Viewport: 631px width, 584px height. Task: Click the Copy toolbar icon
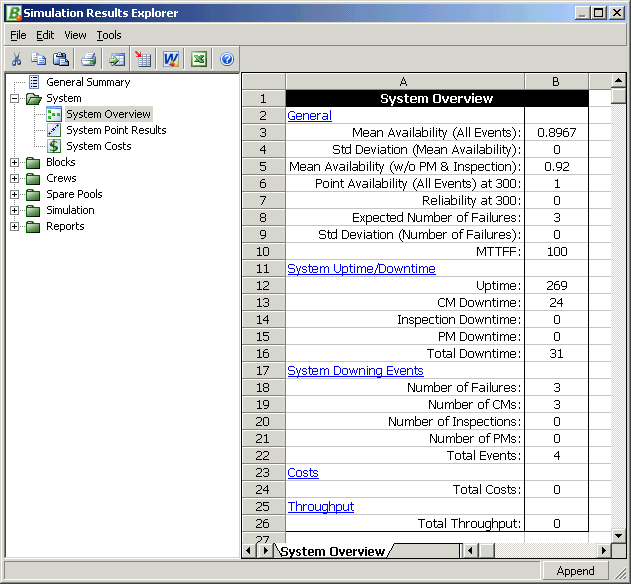point(39,59)
